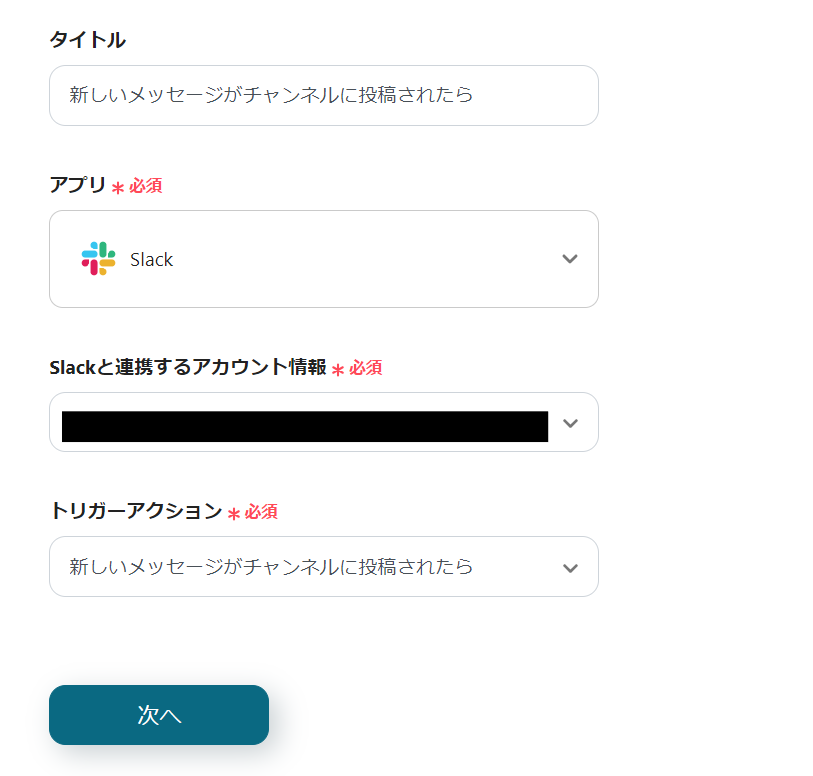Image resolution: width=813 pixels, height=776 pixels.
Task: Click the red asterisk next to アカウント情報
Action: tap(338, 370)
